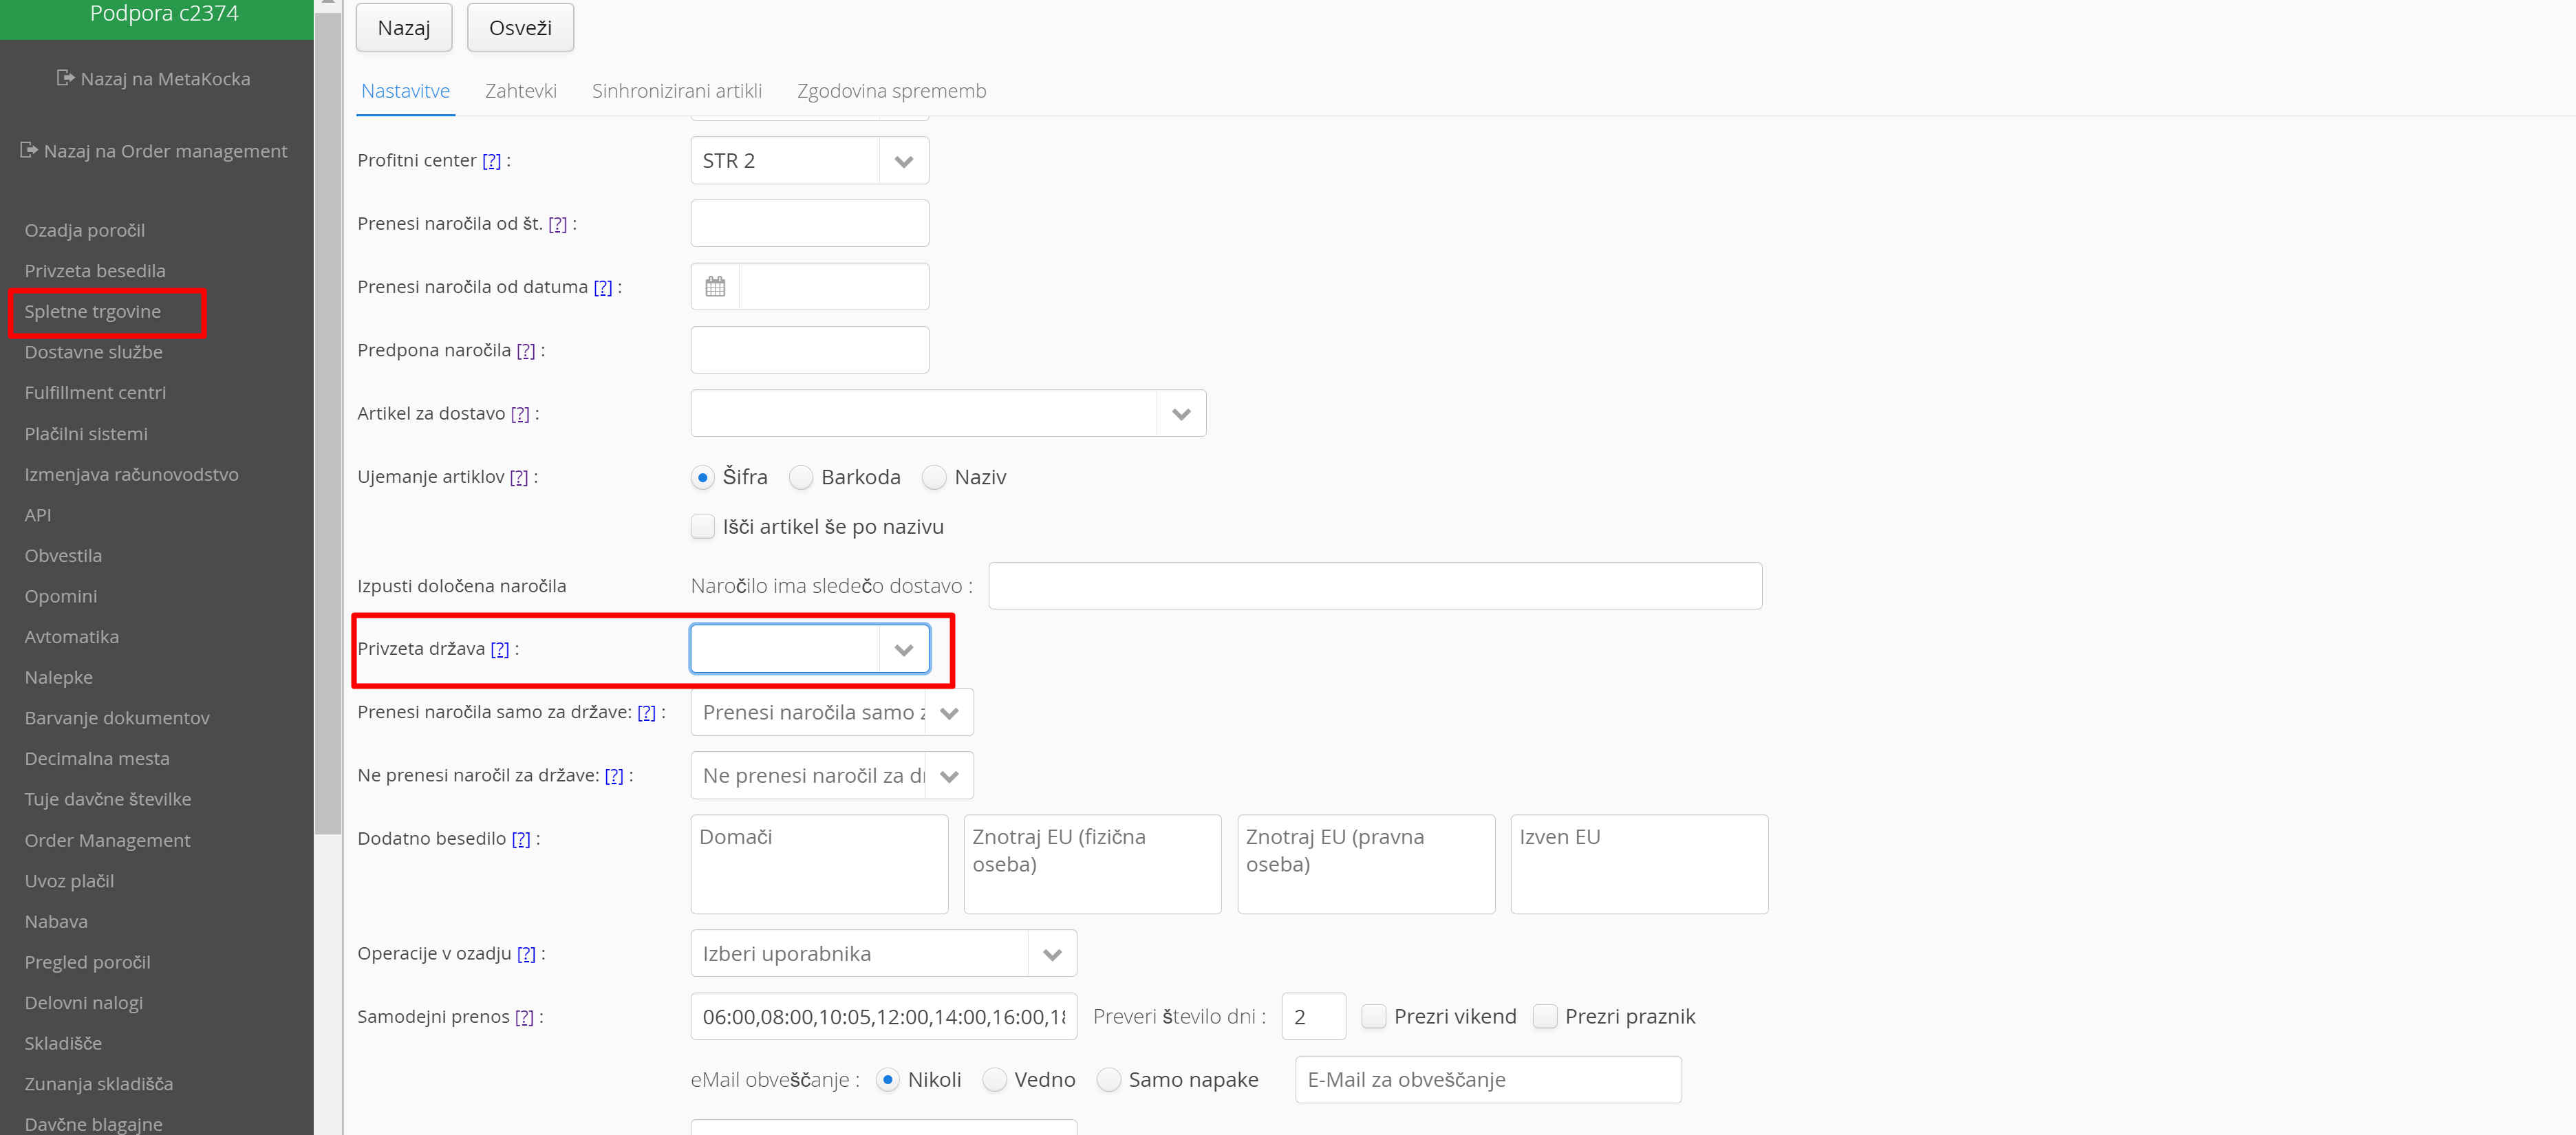
Task: Expand the Artikel za dostavo dropdown
Action: pyautogui.click(x=1181, y=414)
